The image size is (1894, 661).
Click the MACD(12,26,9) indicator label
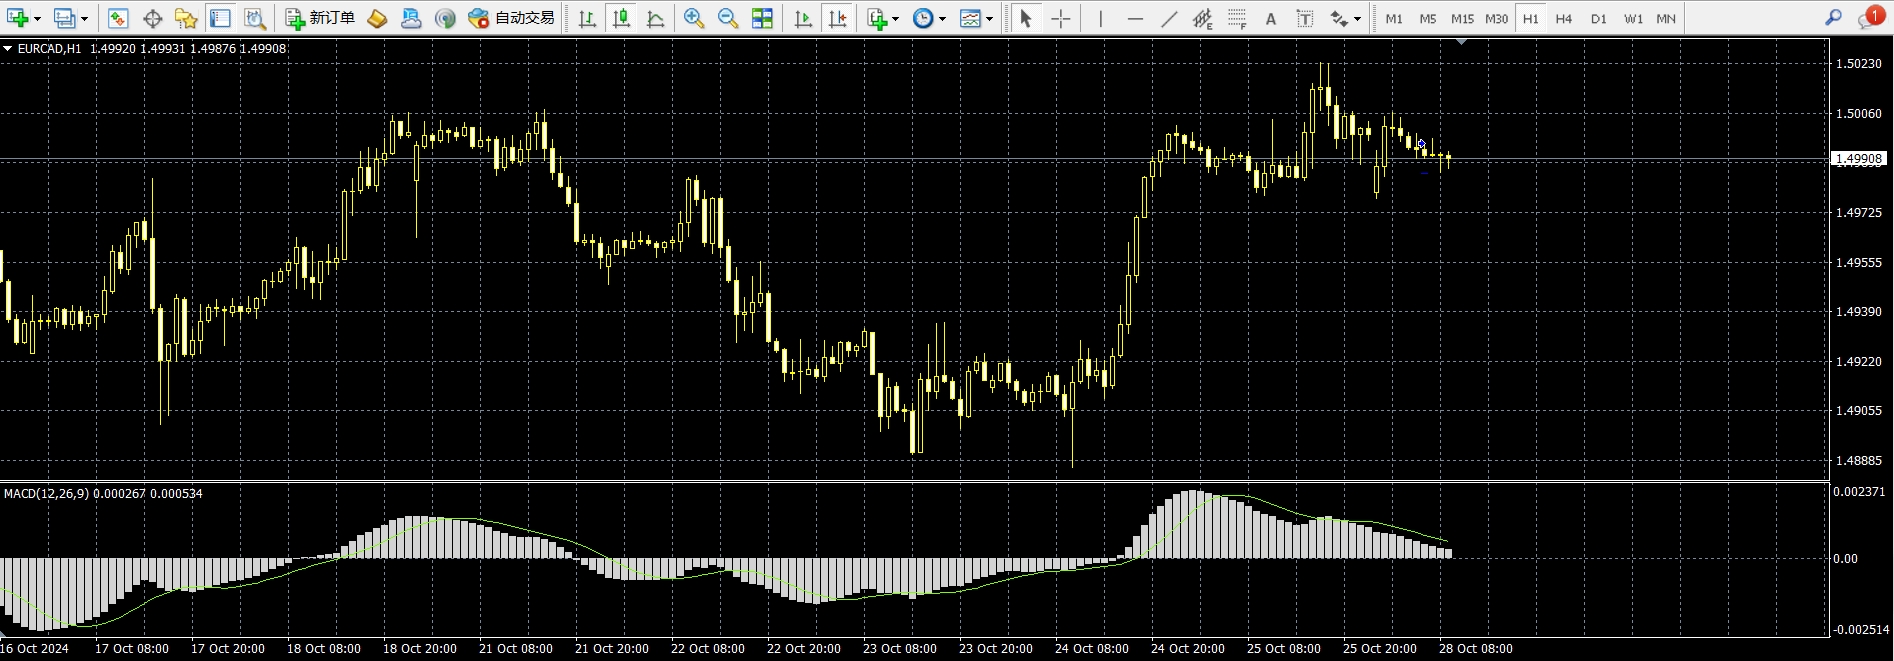click(x=47, y=493)
